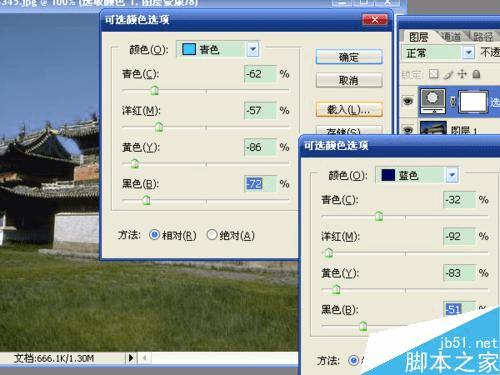500x375 pixels.
Task: Click the horizontal scrollbar left arrow
Action: tap(144, 358)
